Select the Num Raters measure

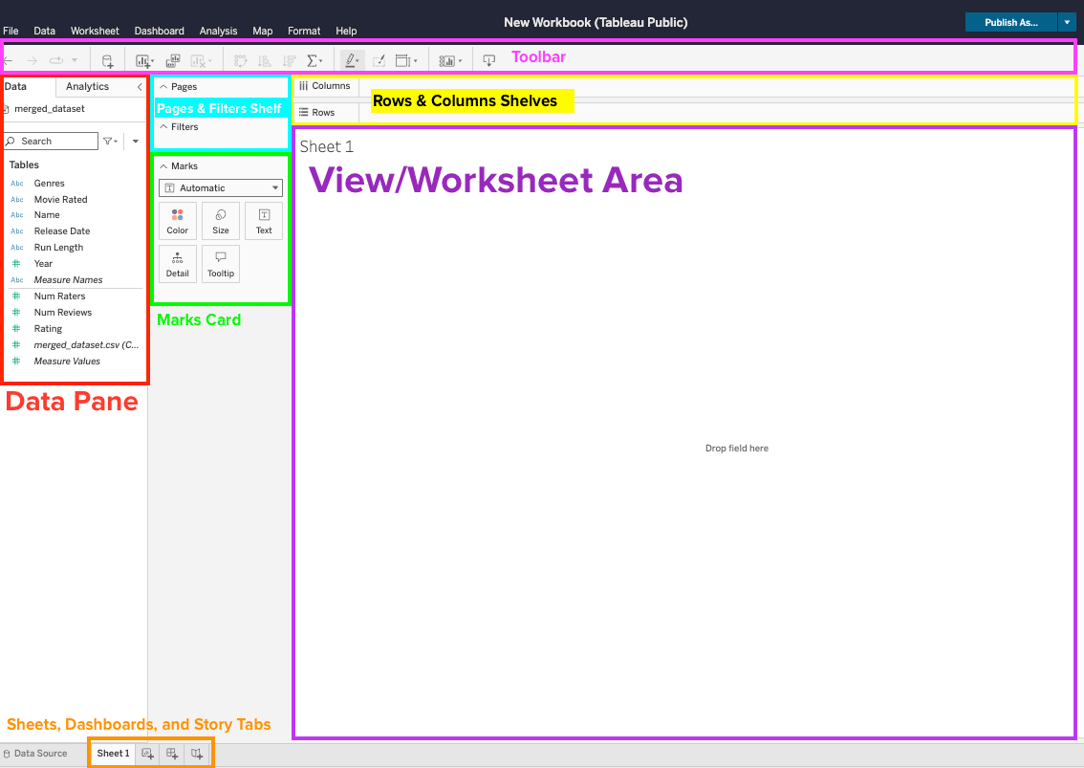pos(59,296)
